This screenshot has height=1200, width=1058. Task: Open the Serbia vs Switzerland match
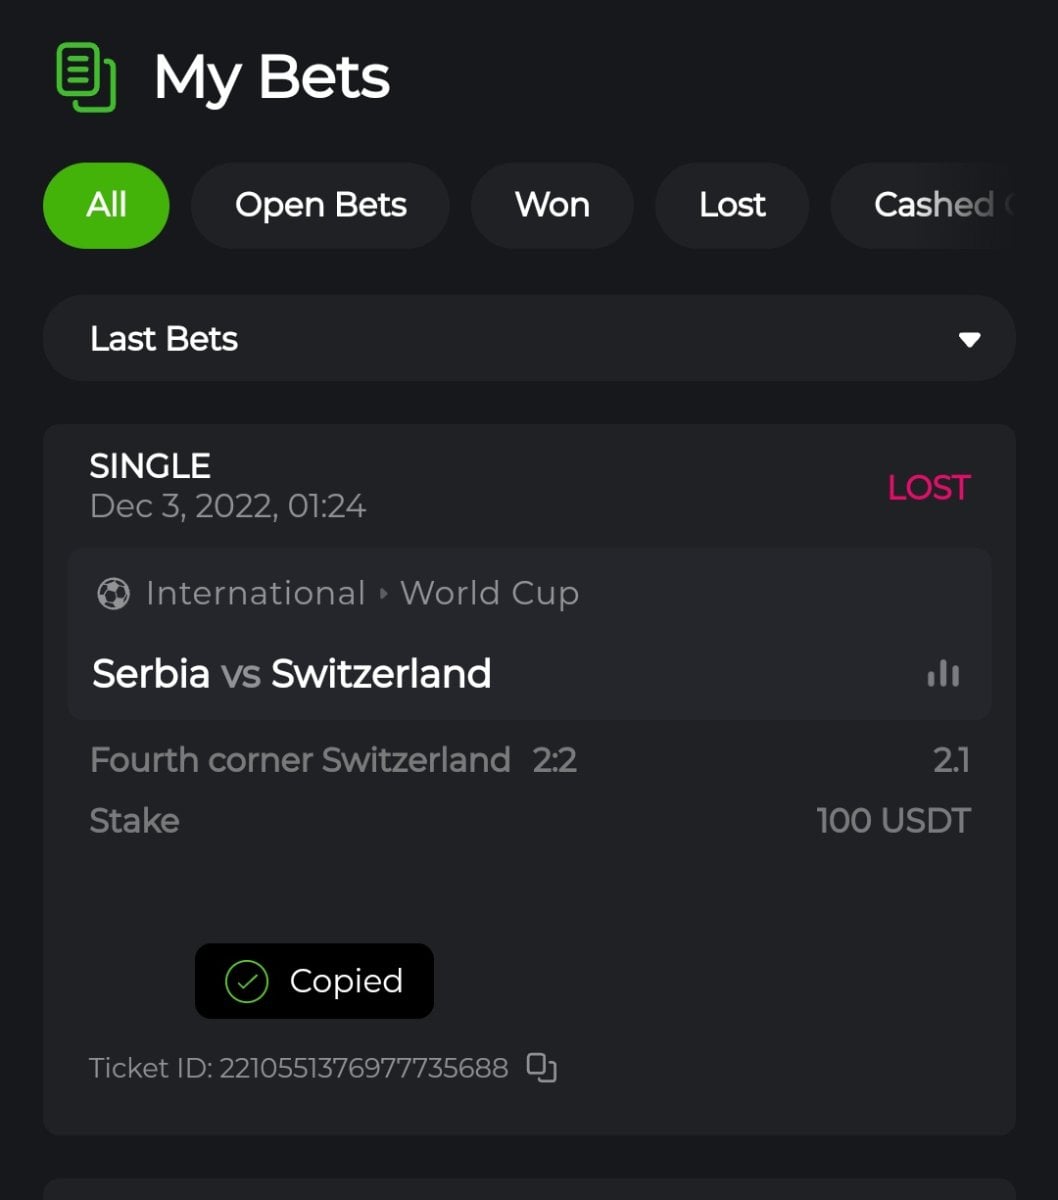(291, 674)
